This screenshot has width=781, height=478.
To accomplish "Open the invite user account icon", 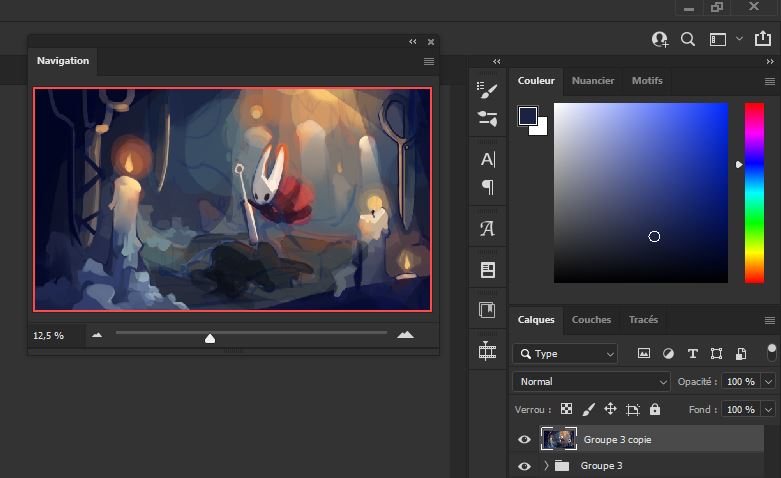I will pos(660,39).
